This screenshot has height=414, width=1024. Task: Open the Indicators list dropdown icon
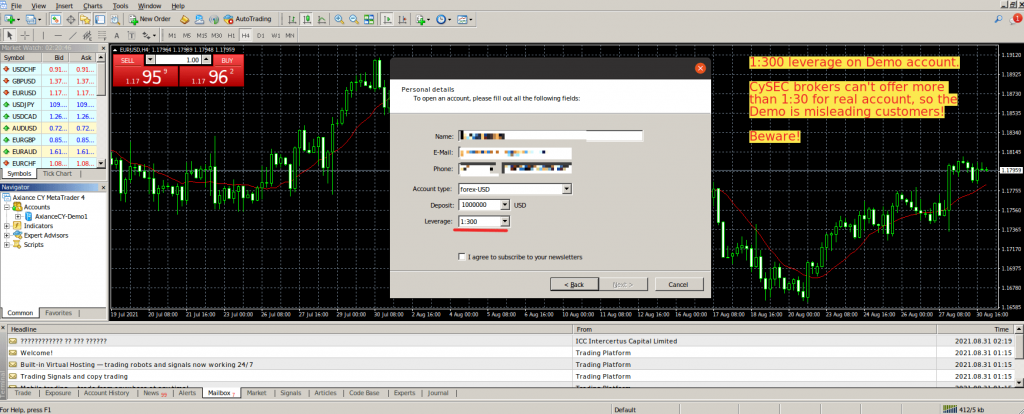[423, 19]
